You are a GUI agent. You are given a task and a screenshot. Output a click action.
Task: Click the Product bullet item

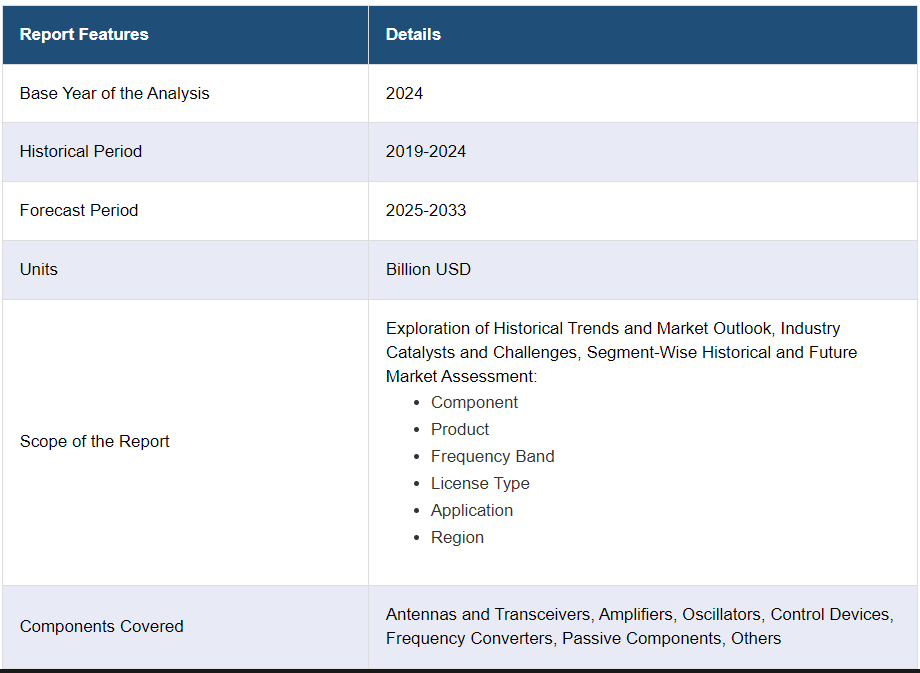[x=460, y=429]
